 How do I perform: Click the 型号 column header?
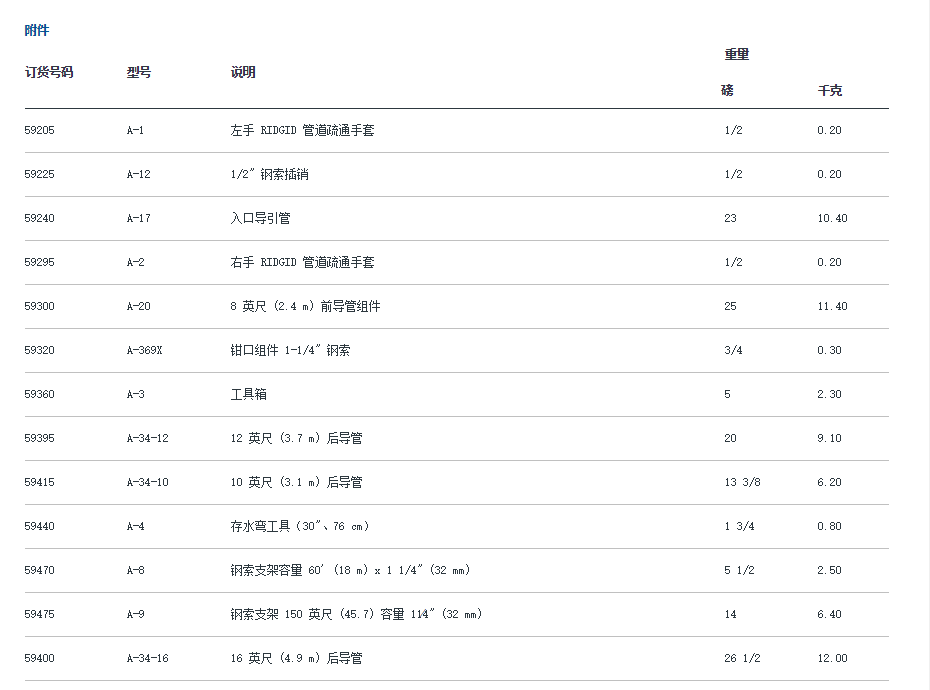[139, 72]
